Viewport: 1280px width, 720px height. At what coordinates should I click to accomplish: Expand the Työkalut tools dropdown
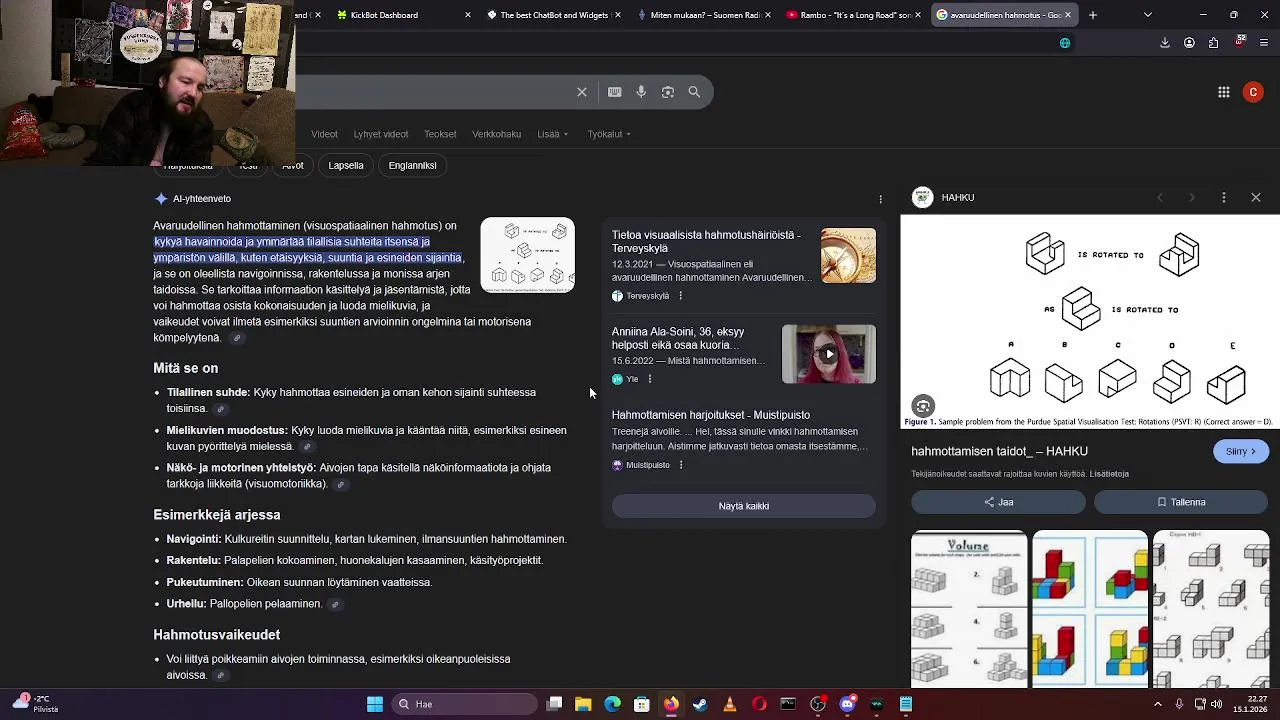pos(609,134)
